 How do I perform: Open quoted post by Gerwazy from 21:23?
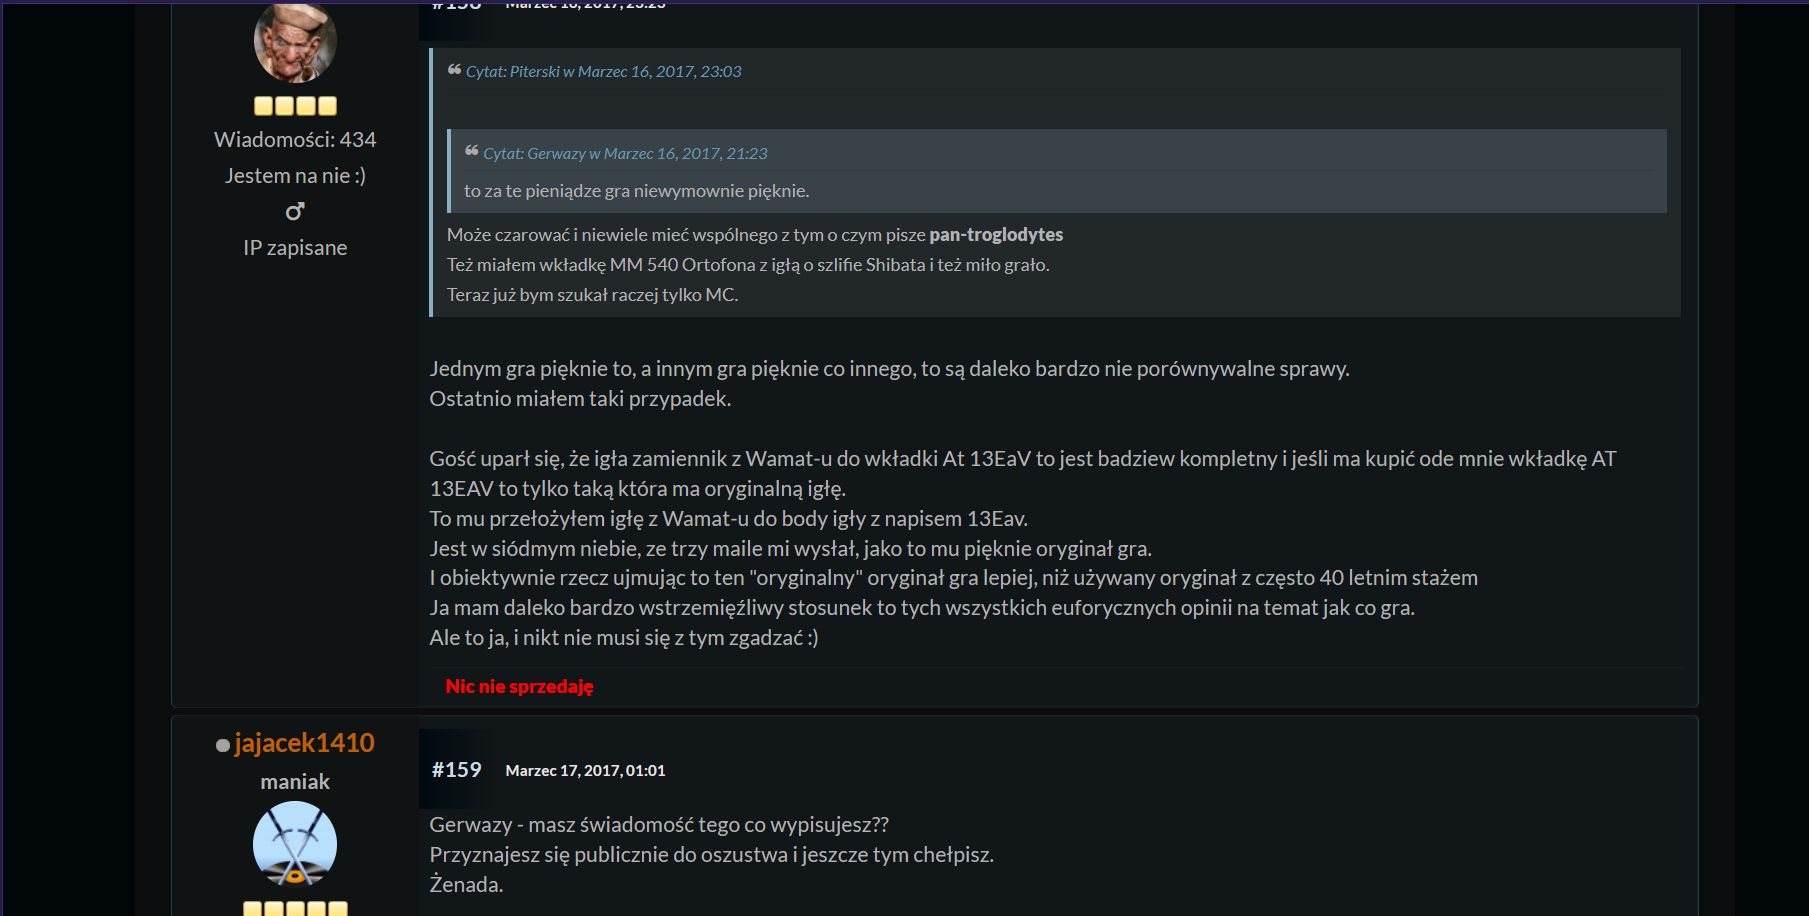[x=625, y=154]
